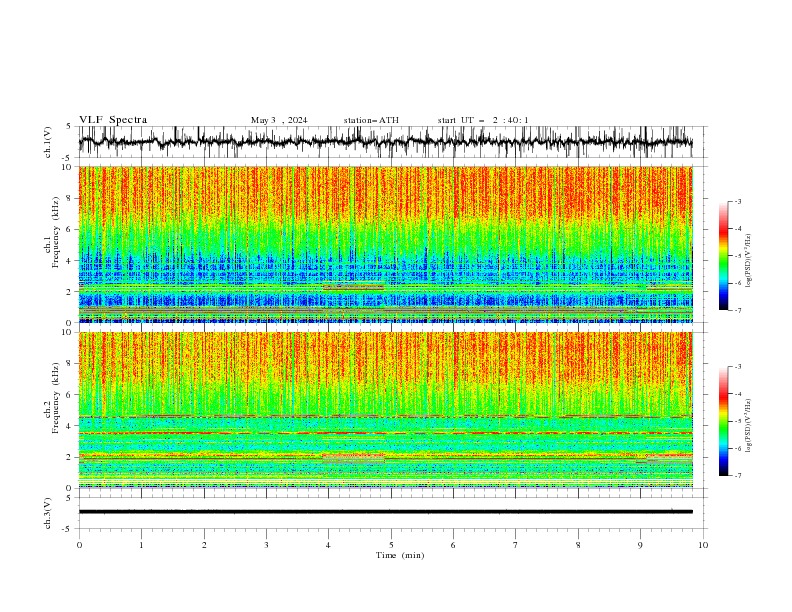Screen dimensions: 792x612
Task: Click the "4" tick on the Time axis
Action: [x=328, y=545]
